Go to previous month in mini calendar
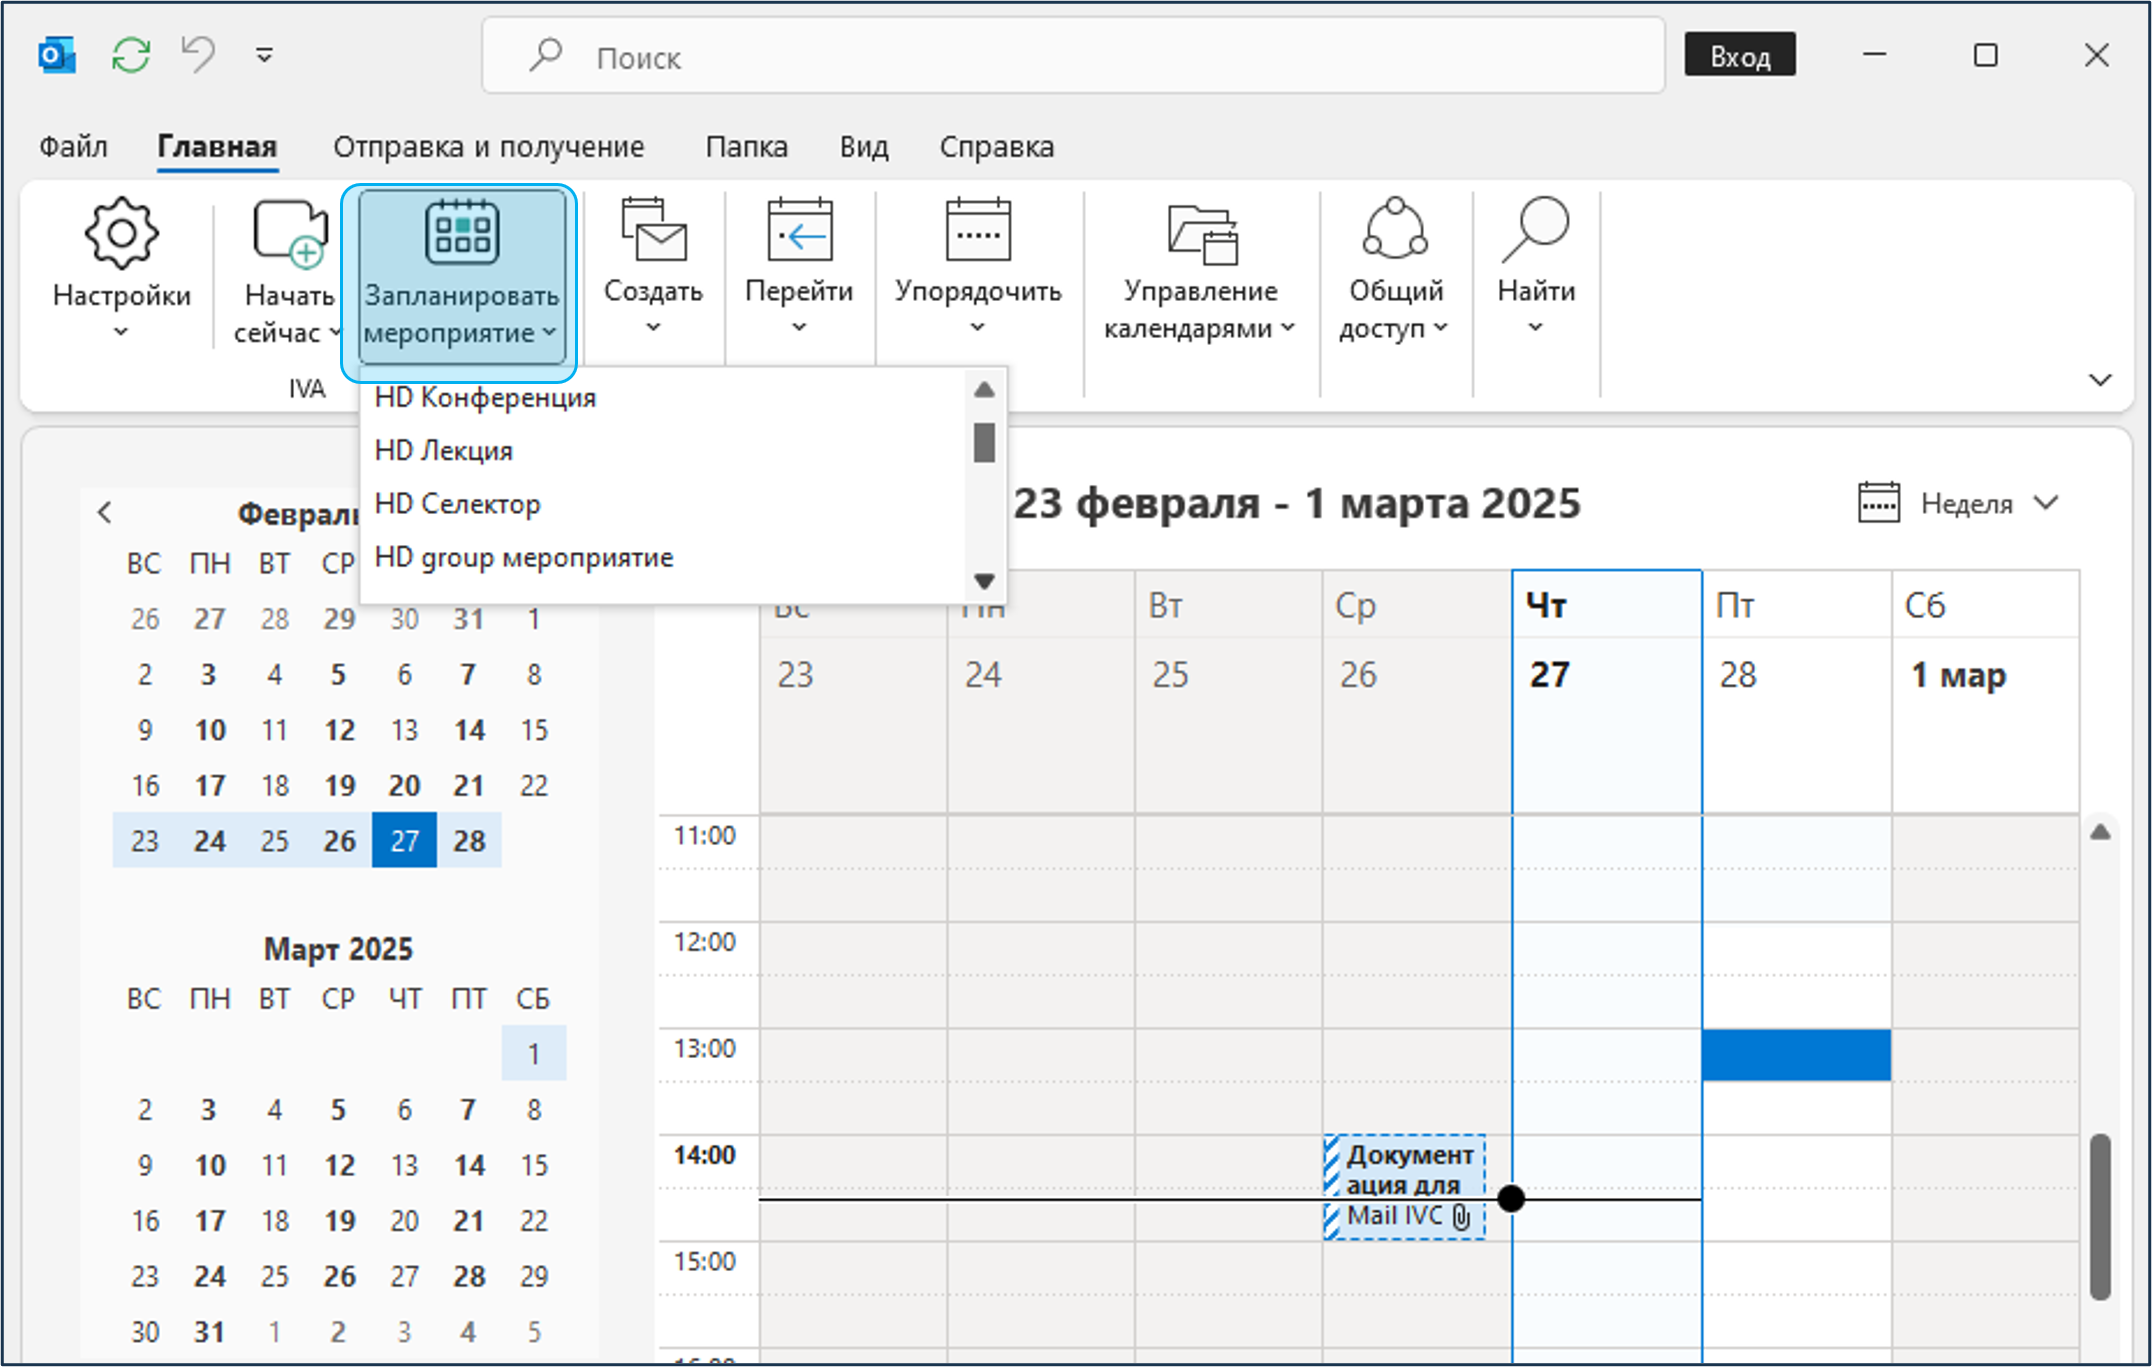Viewport: 2152px width, 1367px height. click(x=105, y=513)
